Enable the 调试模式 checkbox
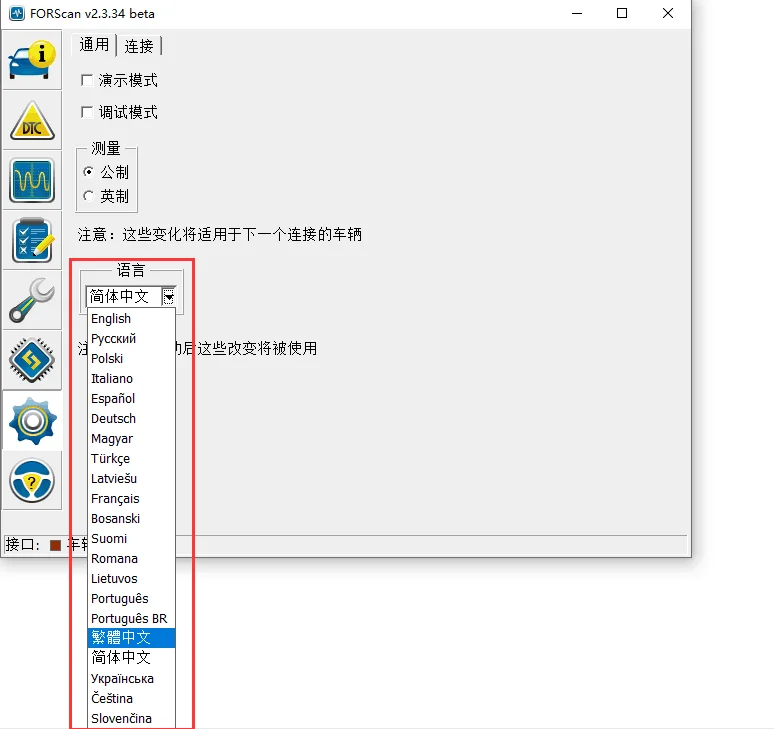The height and width of the screenshot is (729, 774). click(87, 112)
